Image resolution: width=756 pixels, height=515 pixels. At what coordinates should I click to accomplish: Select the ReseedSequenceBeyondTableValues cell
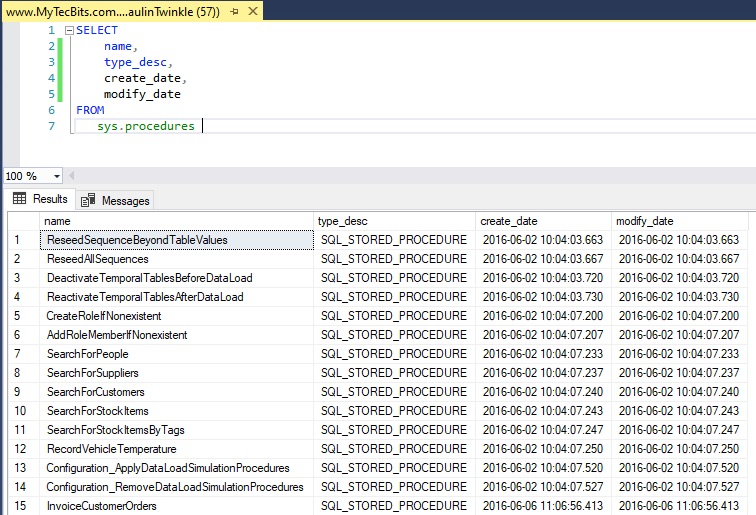[176, 240]
